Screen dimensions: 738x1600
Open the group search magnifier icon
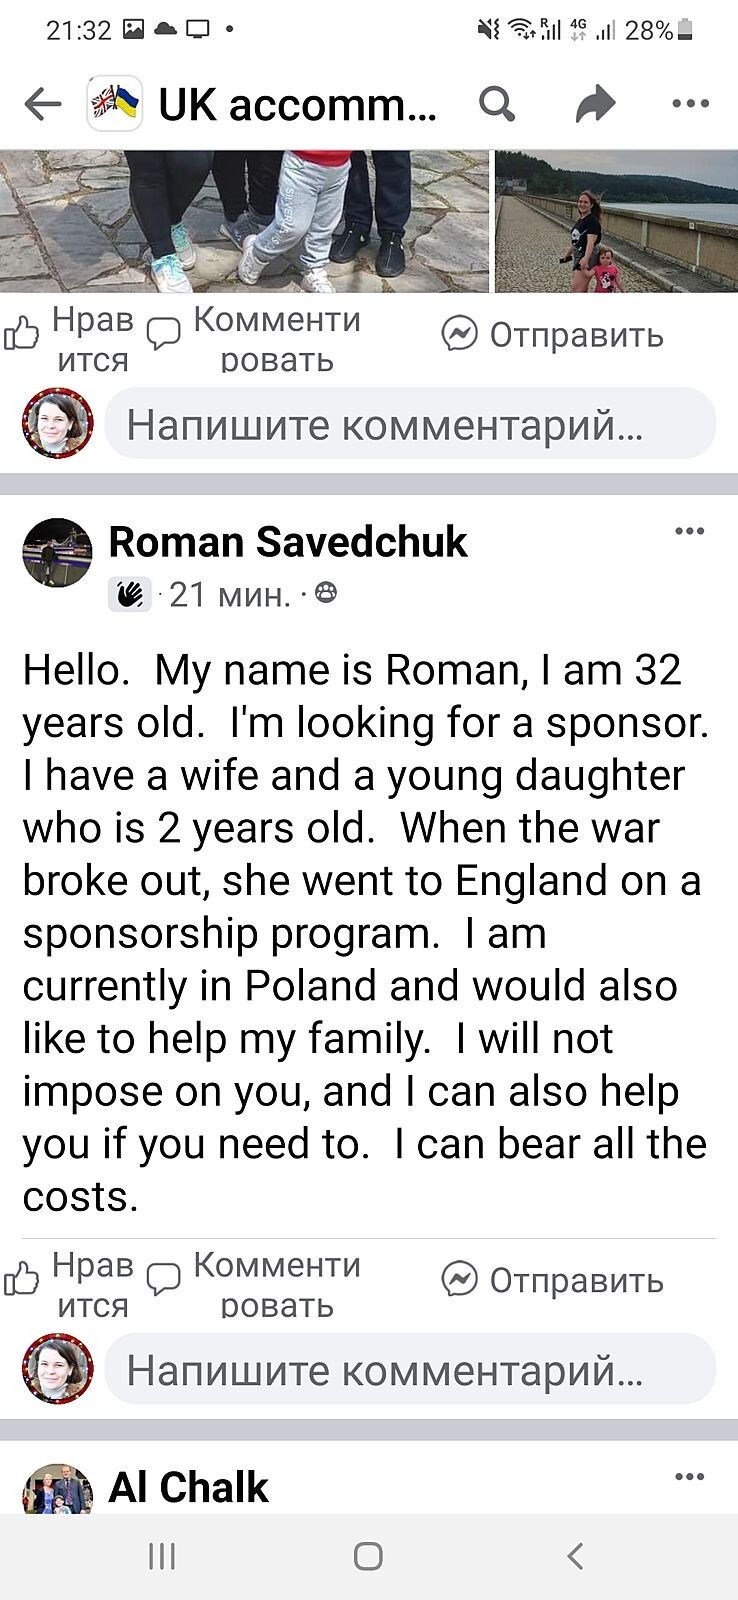(496, 103)
